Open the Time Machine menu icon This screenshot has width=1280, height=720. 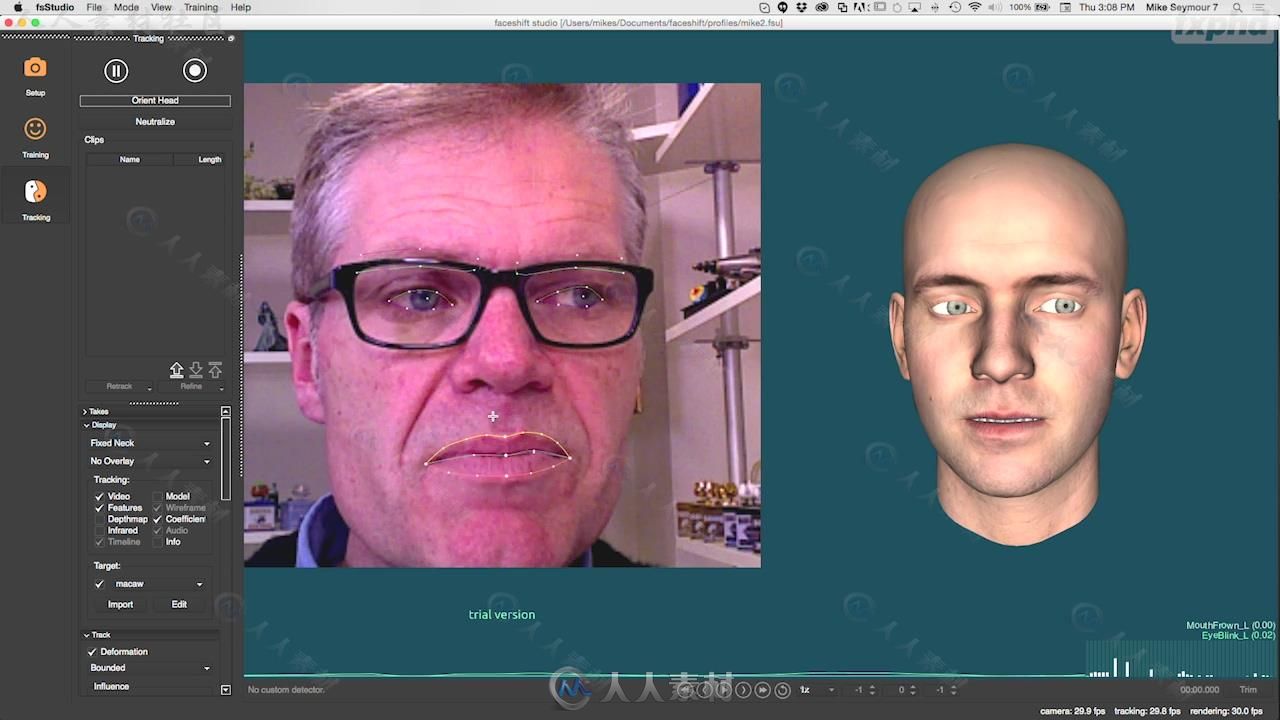tap(955, 7)
